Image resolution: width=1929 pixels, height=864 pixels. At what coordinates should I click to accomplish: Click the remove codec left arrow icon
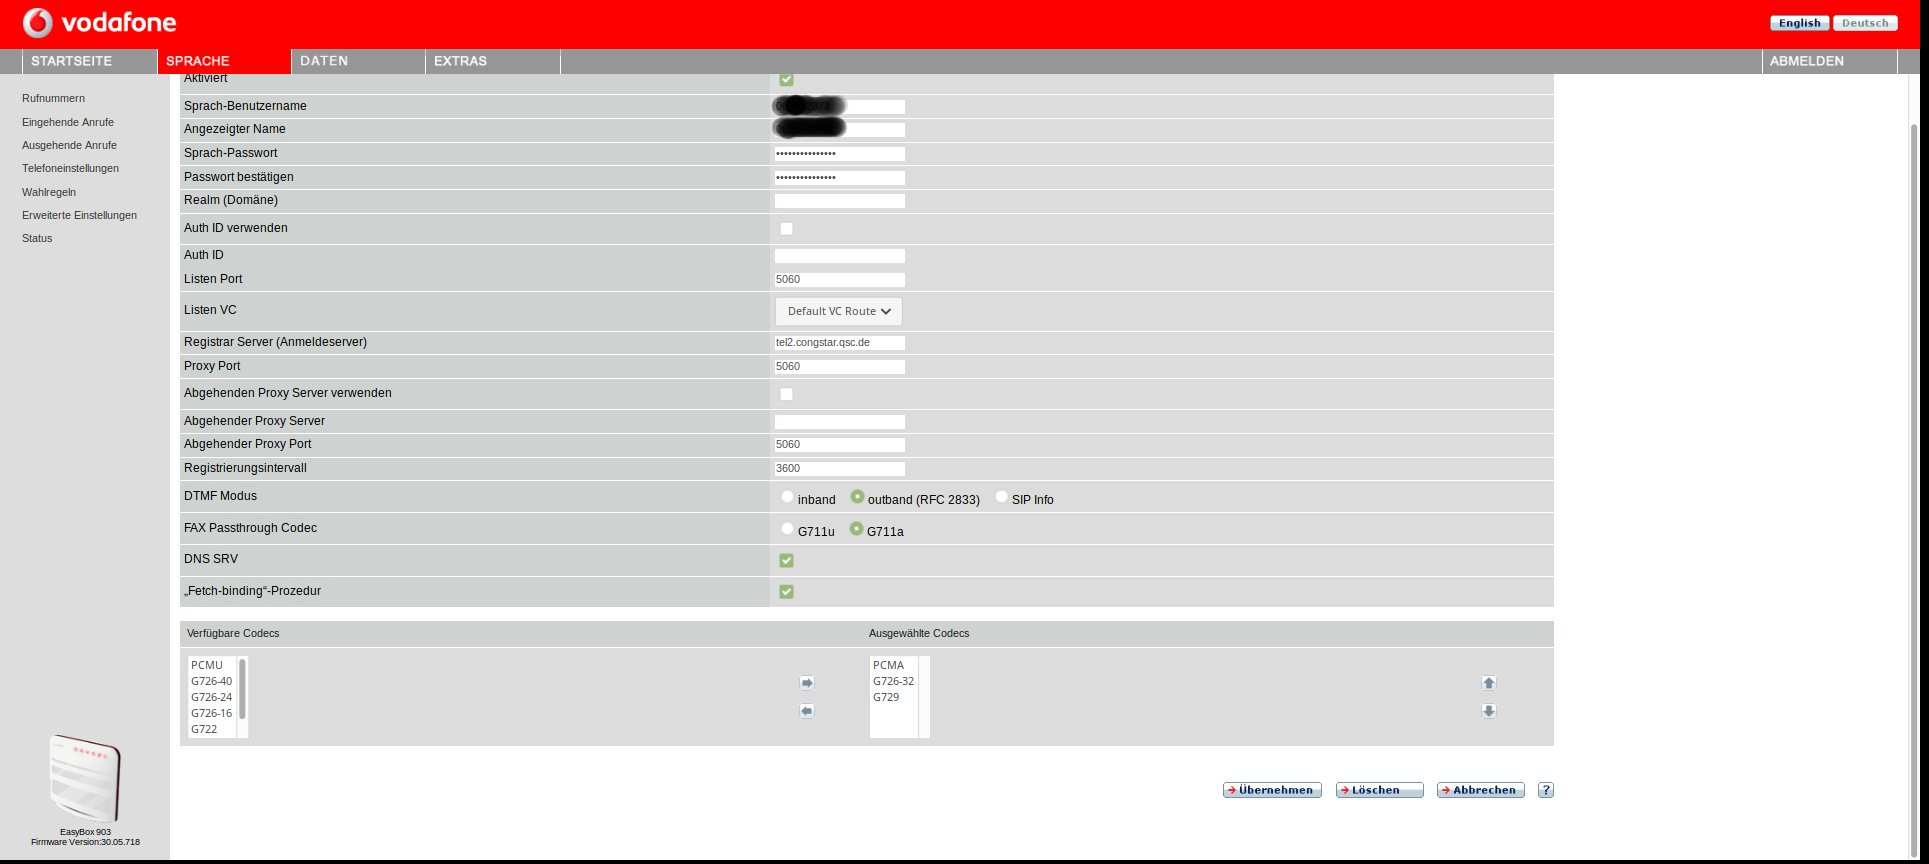[807, 711]
